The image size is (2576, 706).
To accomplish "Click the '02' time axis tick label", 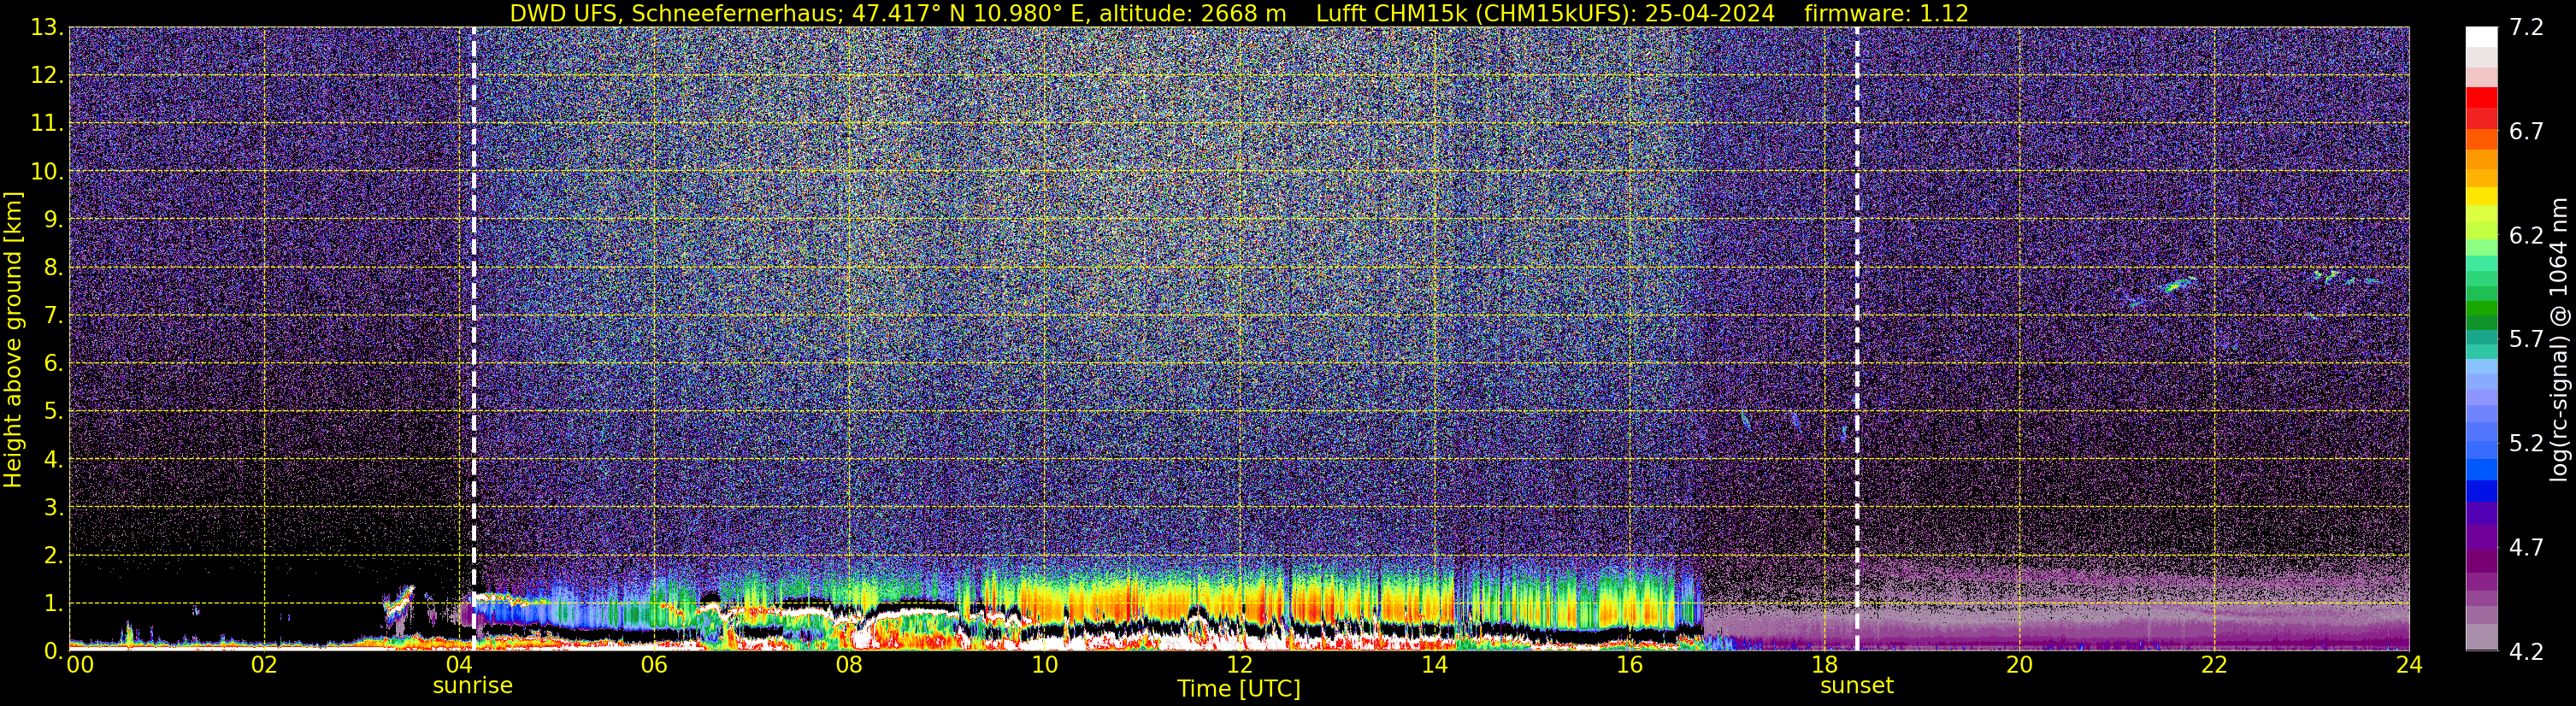I will 264,665.
